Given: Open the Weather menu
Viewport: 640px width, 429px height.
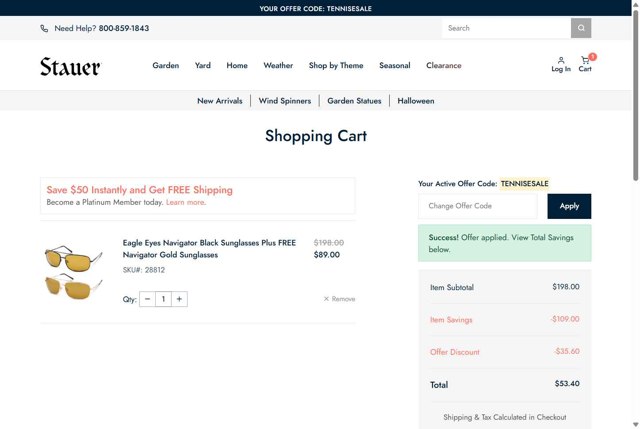Looking at the screenshot, I should pyautogui.click(x=278, y=65).
